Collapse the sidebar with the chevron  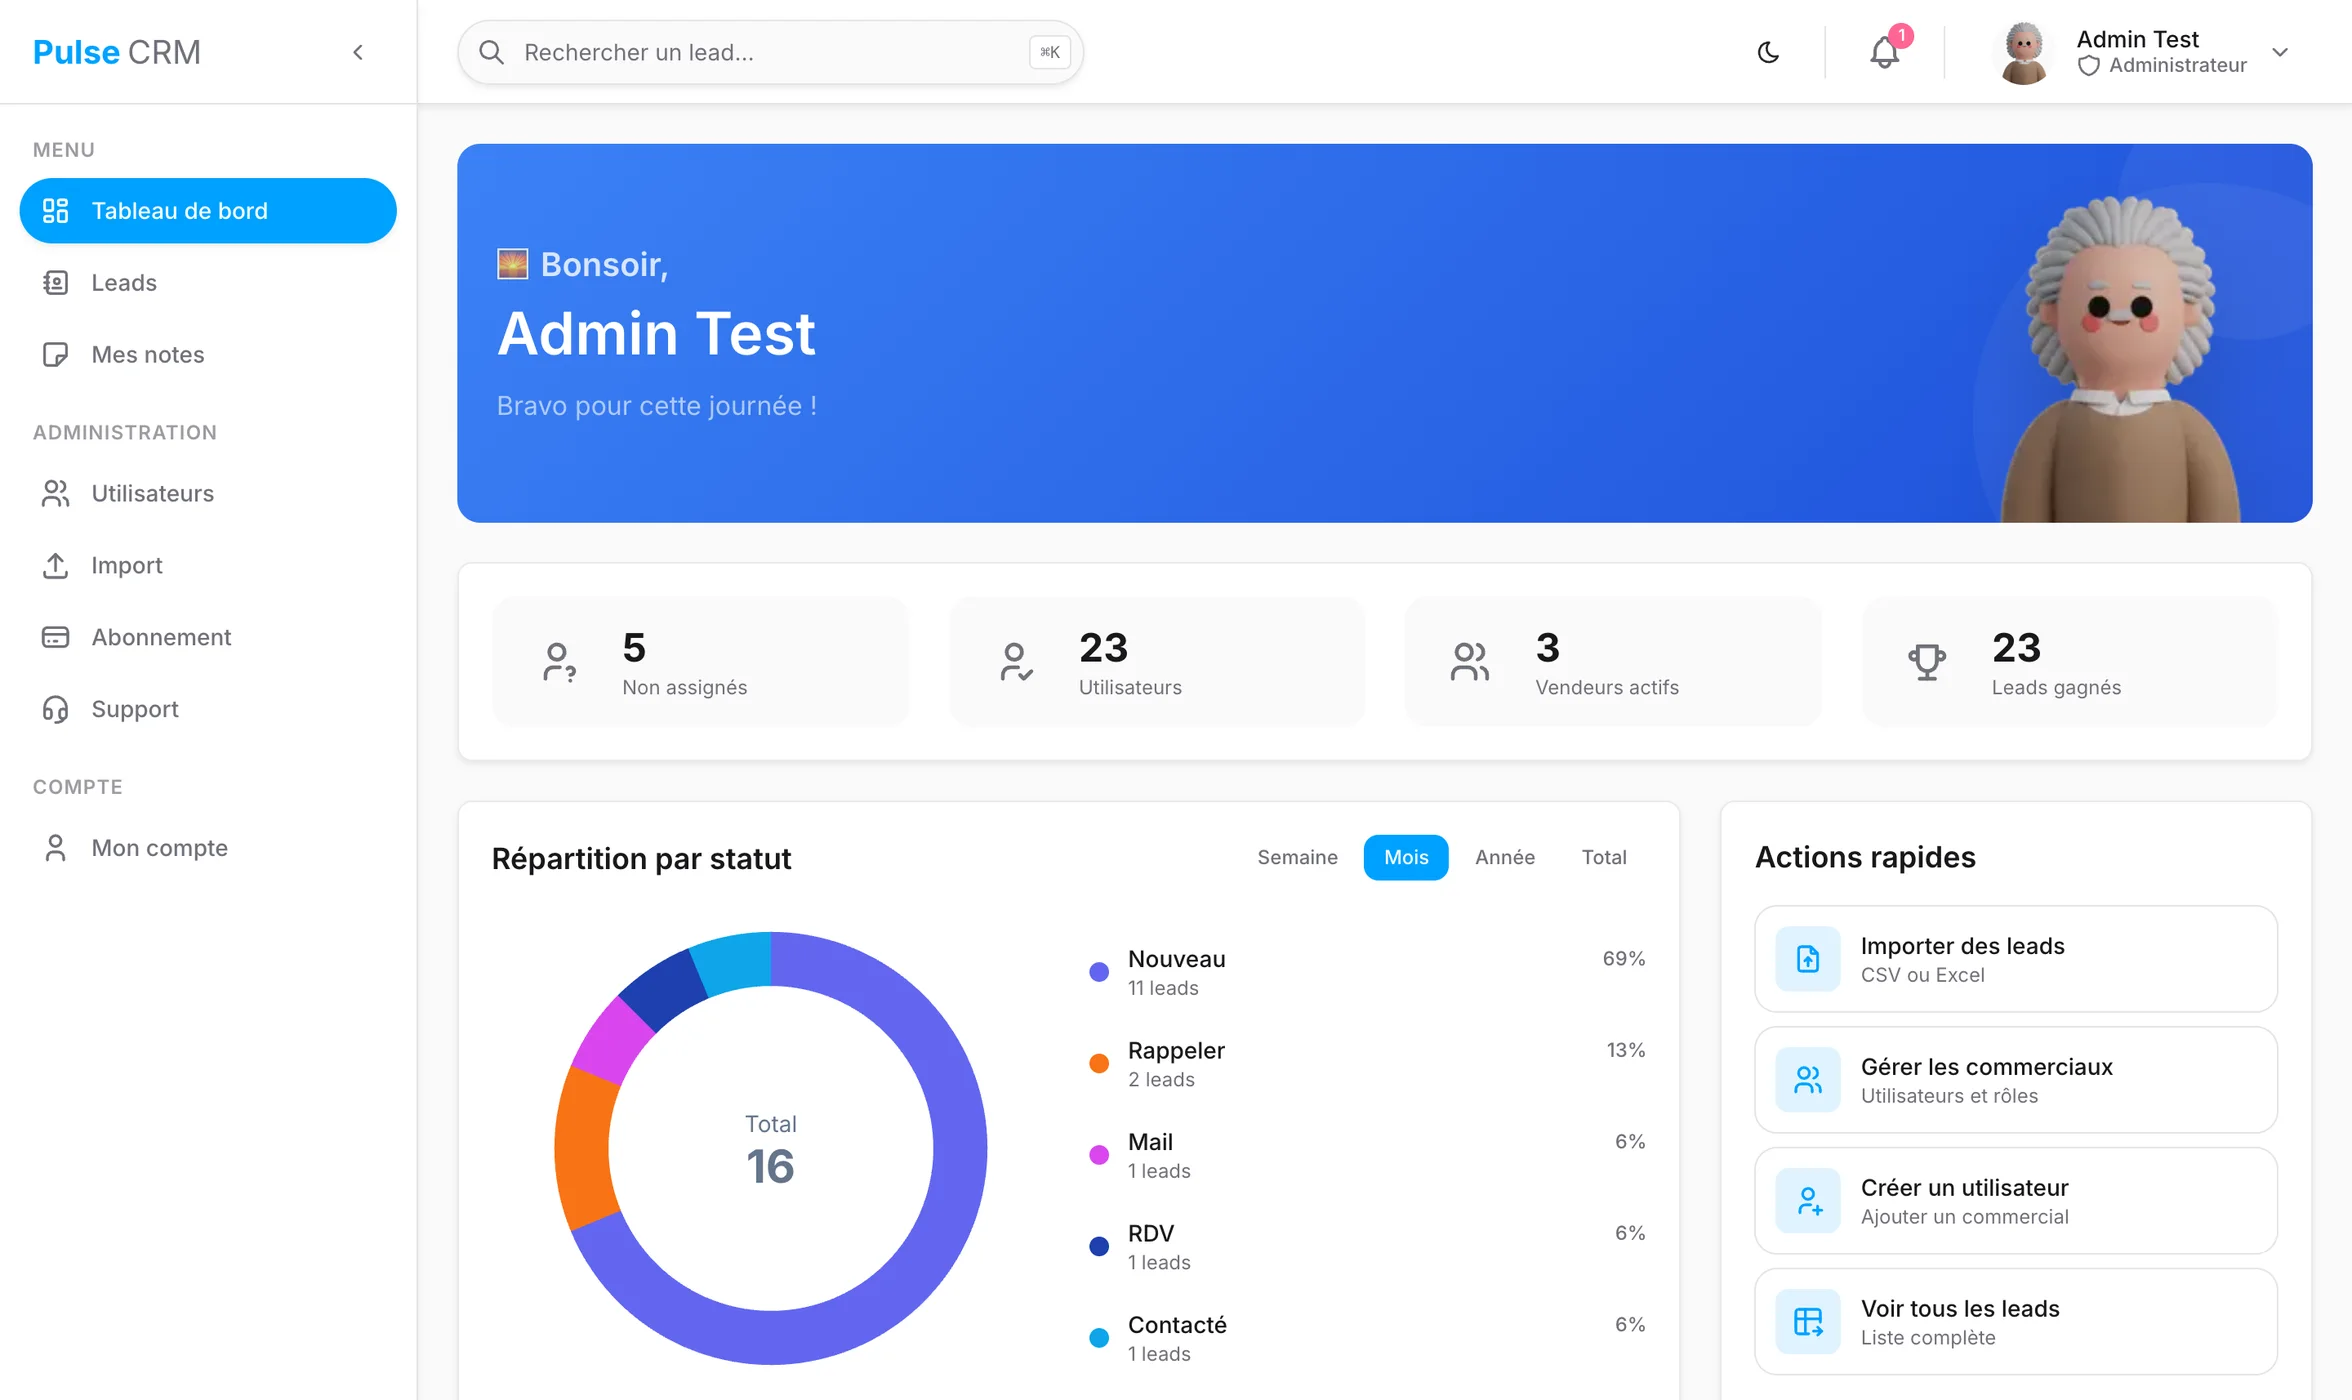[358, 52]
